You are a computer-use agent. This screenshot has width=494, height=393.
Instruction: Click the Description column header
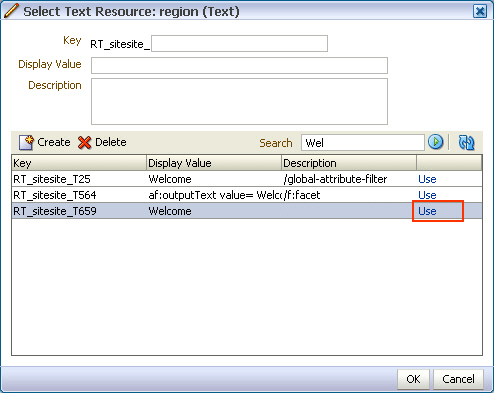click(349, 163)
